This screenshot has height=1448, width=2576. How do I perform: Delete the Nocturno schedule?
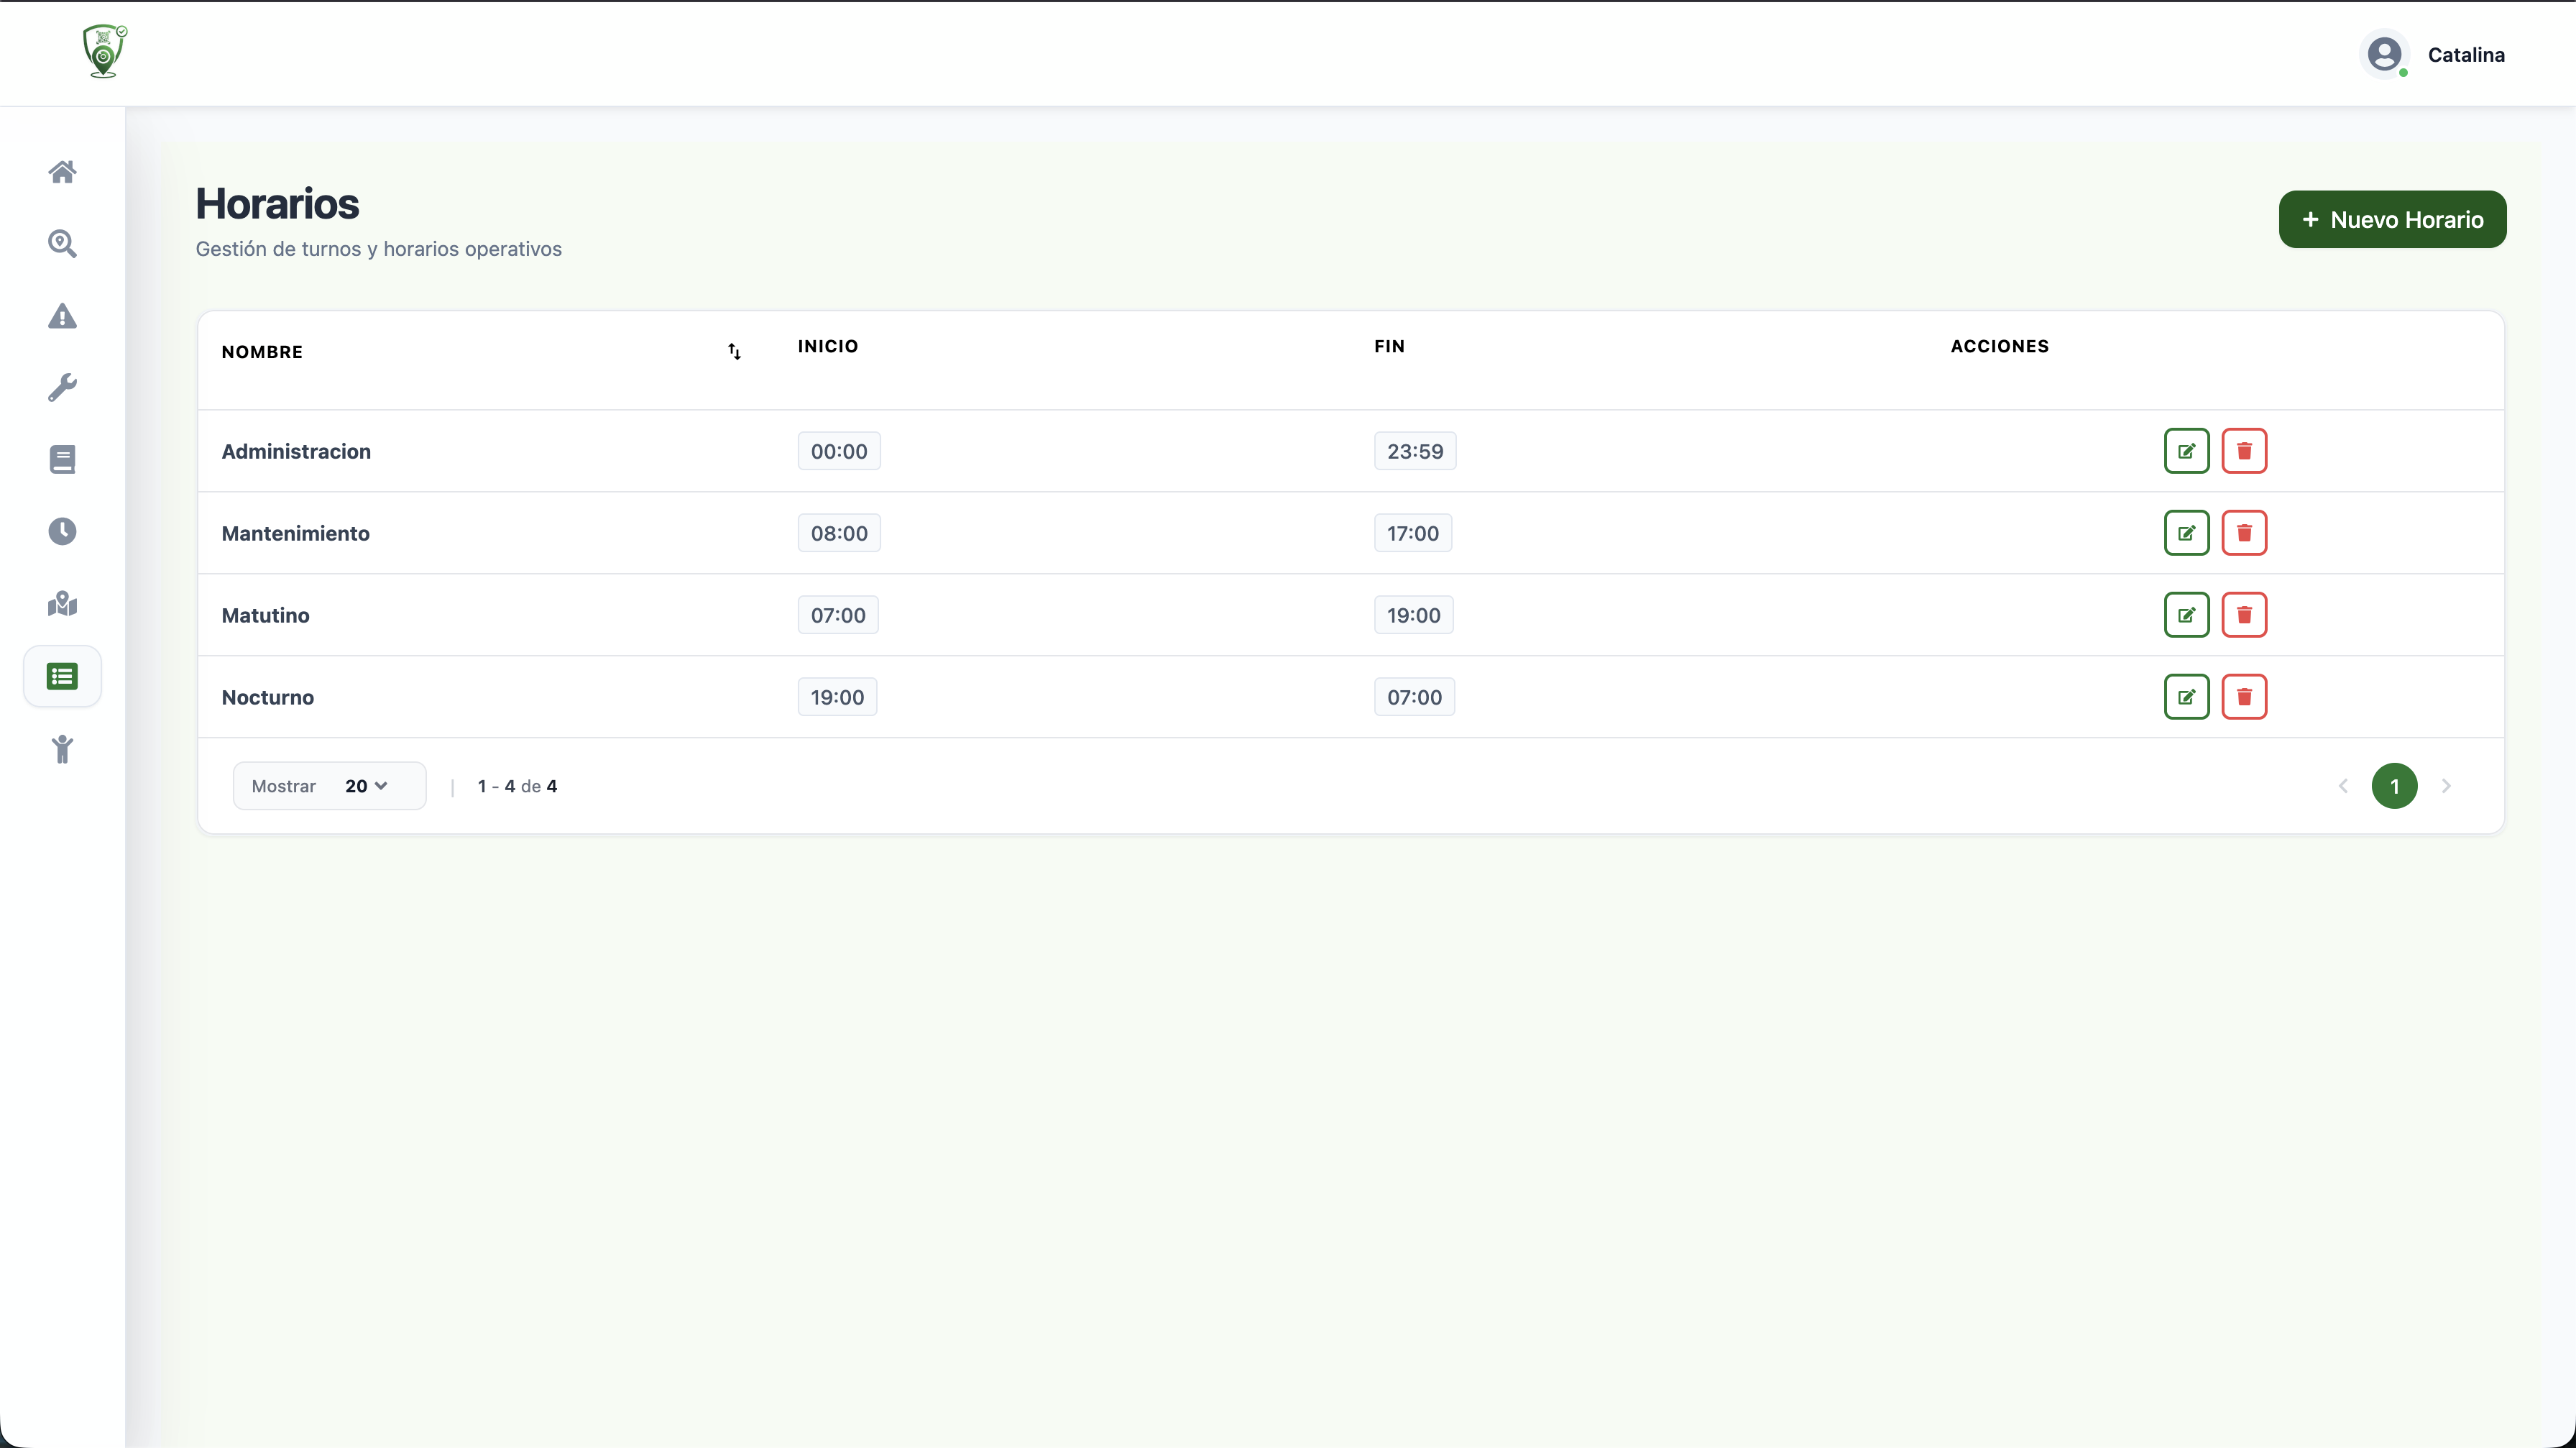coord(2244,697)
